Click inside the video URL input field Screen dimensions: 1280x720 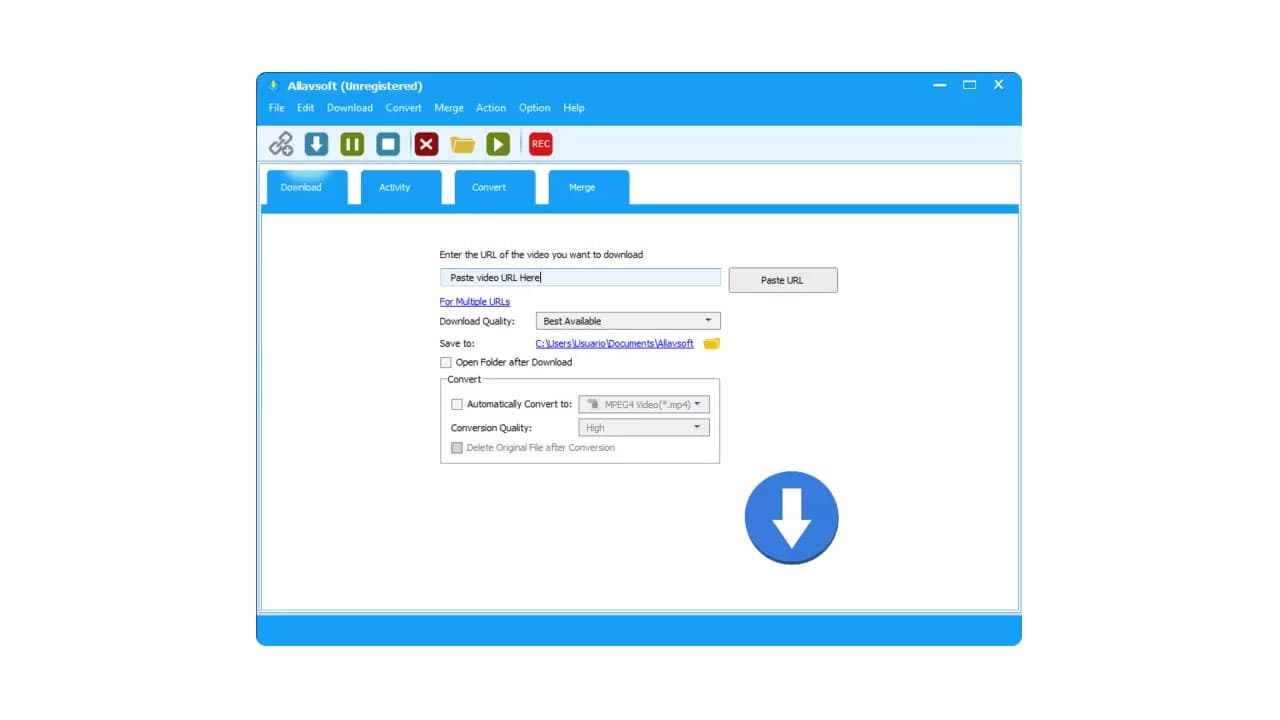(580, 277)
